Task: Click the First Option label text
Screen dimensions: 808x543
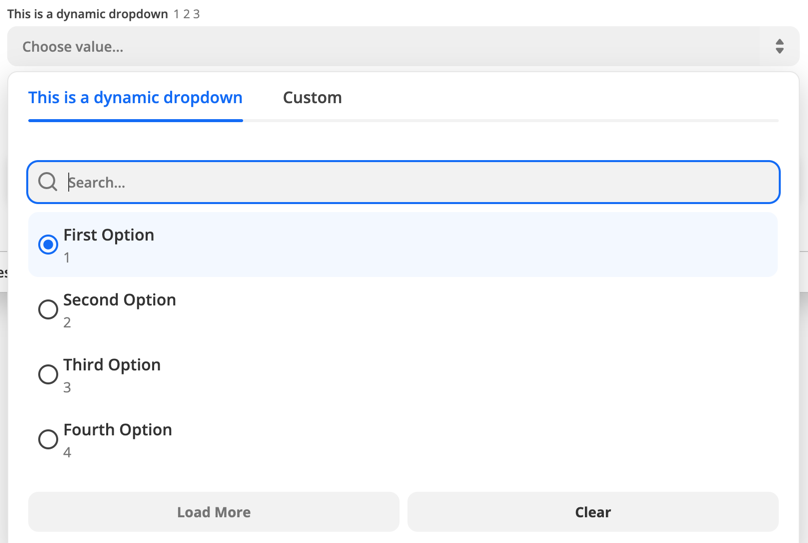Action: click(x=109, y=235)
